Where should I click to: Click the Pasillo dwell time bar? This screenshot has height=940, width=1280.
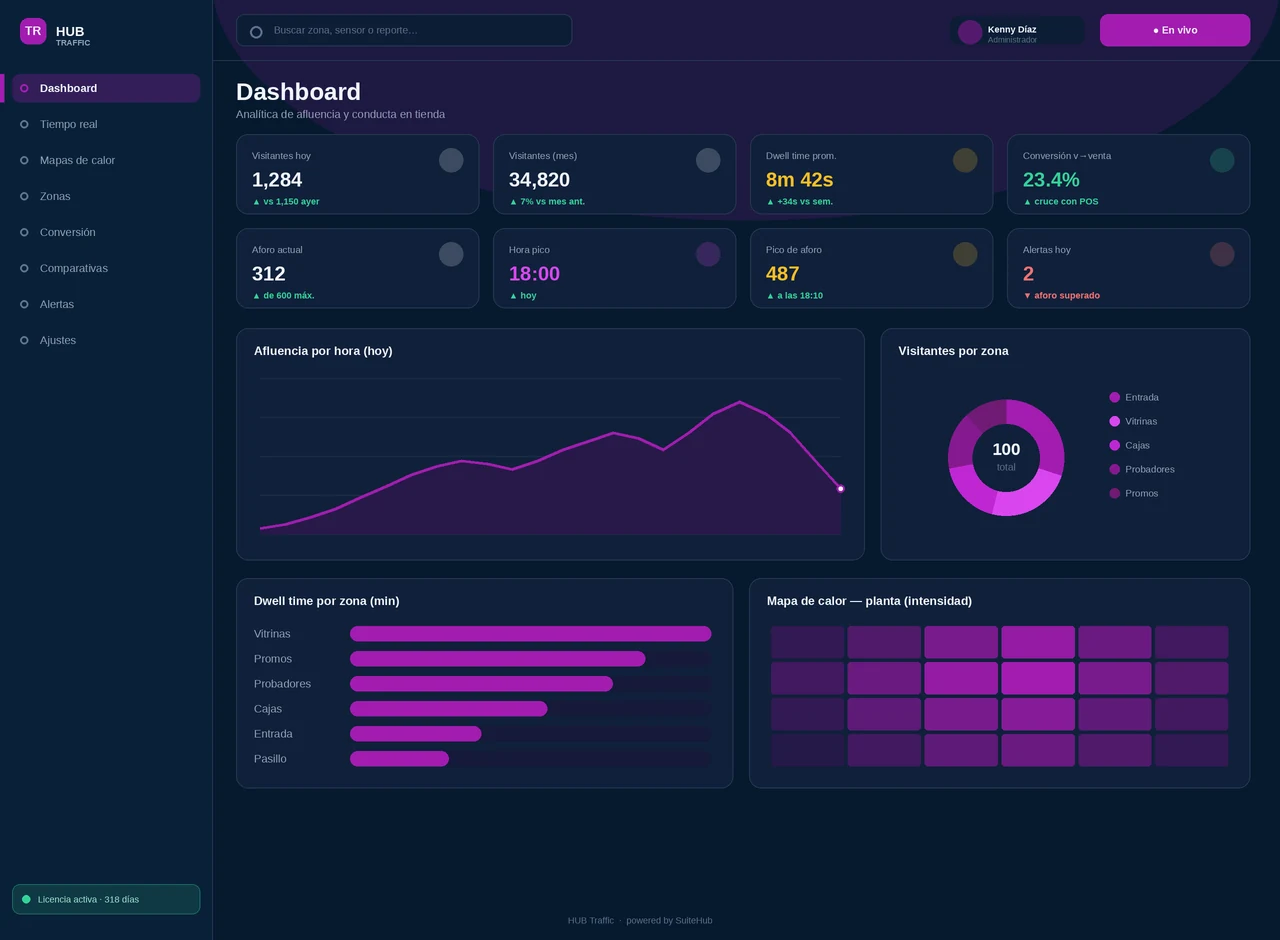point(399,759)
